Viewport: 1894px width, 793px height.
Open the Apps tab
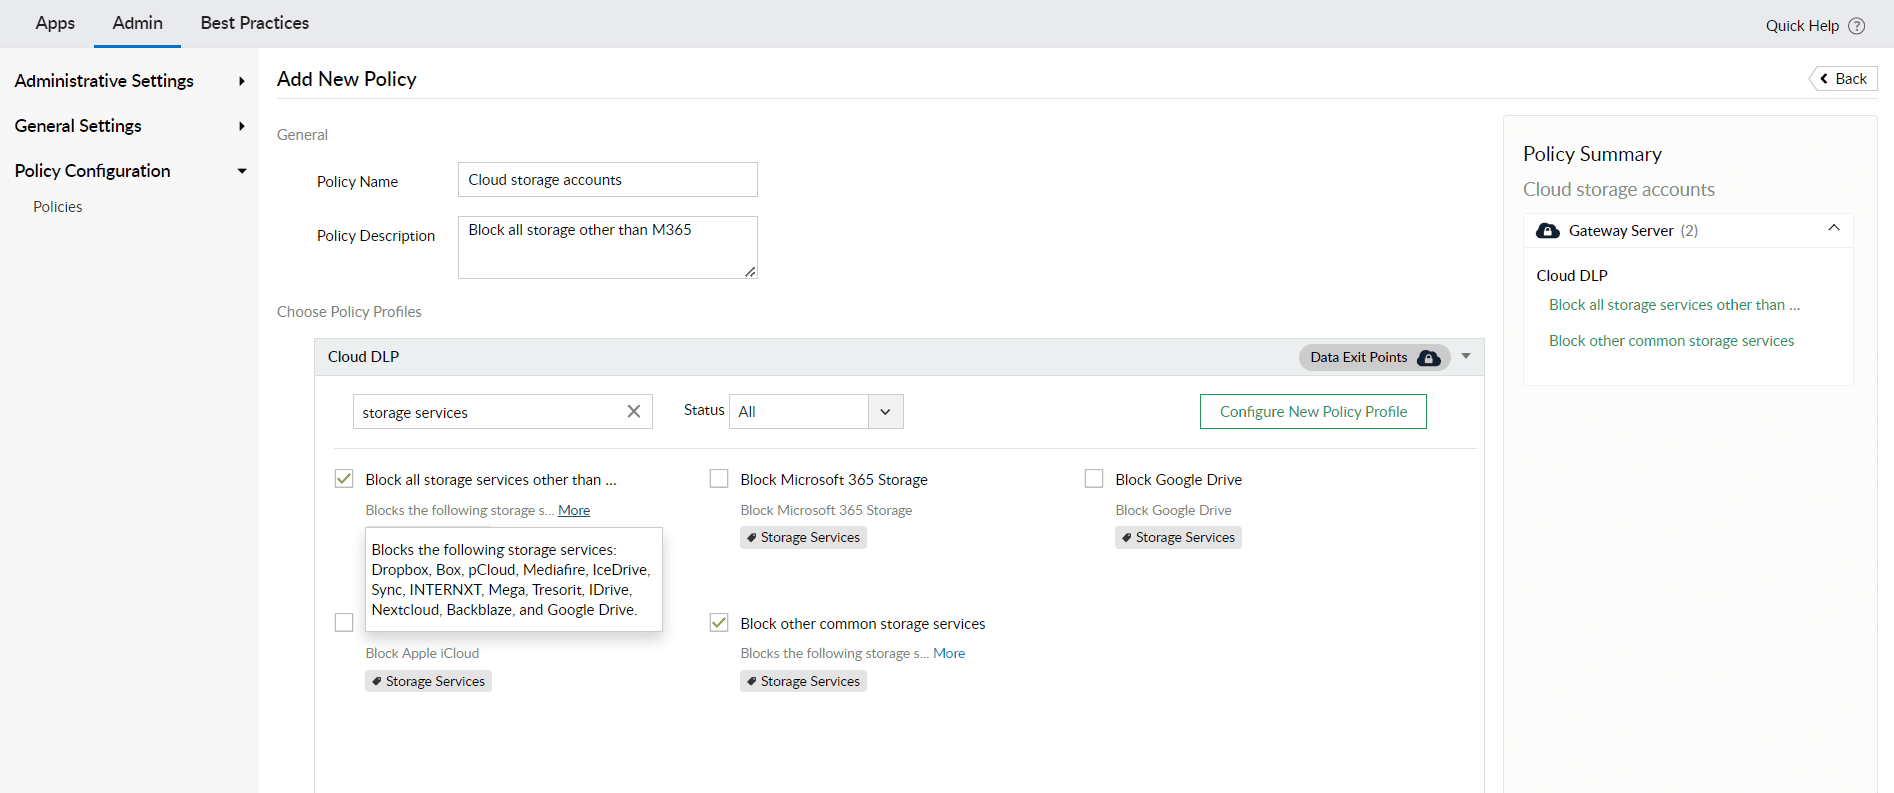tap(55, 23)
